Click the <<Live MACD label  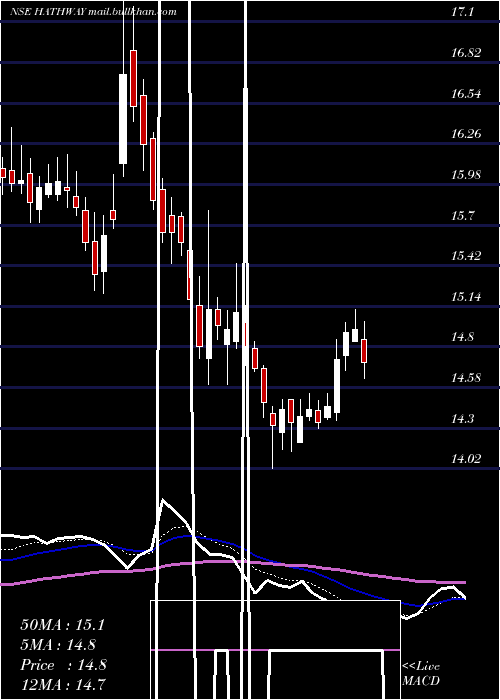click(421, 674)
